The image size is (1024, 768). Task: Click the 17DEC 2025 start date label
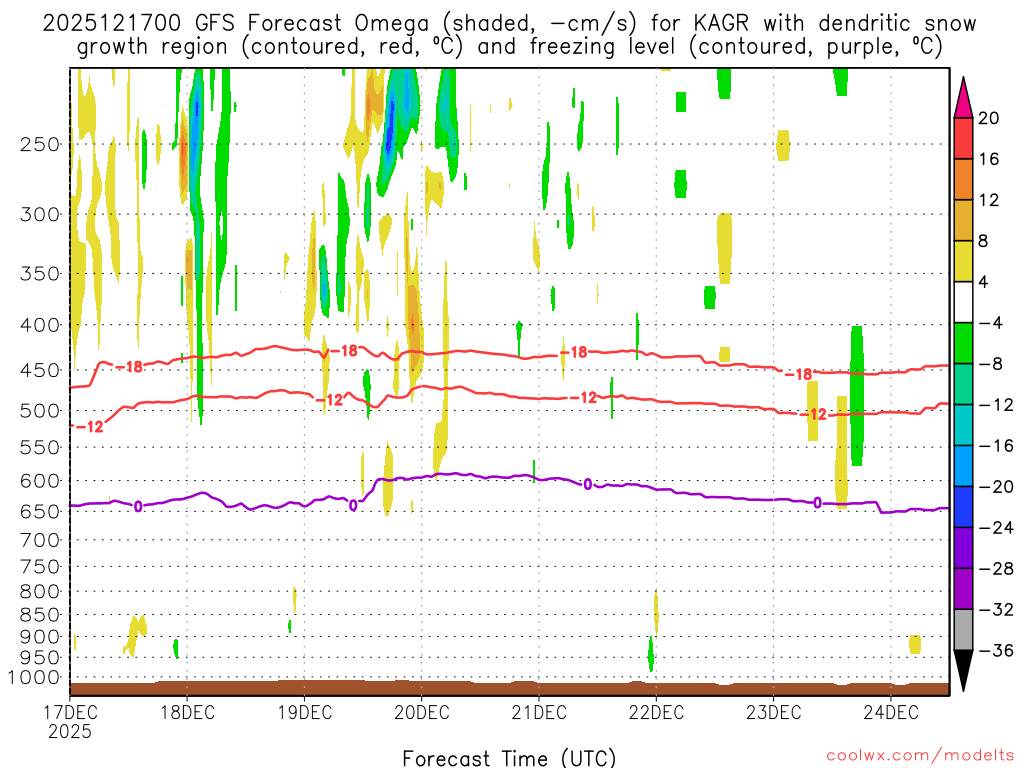(69, 721)
